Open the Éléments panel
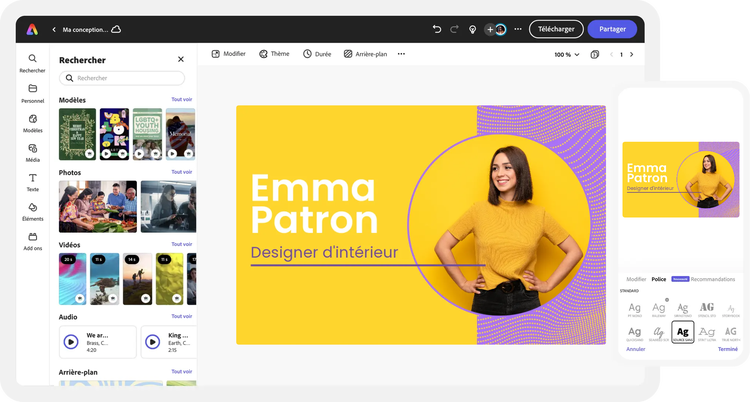This screenshot has width=750, height=402. click(x=33, y=210)
